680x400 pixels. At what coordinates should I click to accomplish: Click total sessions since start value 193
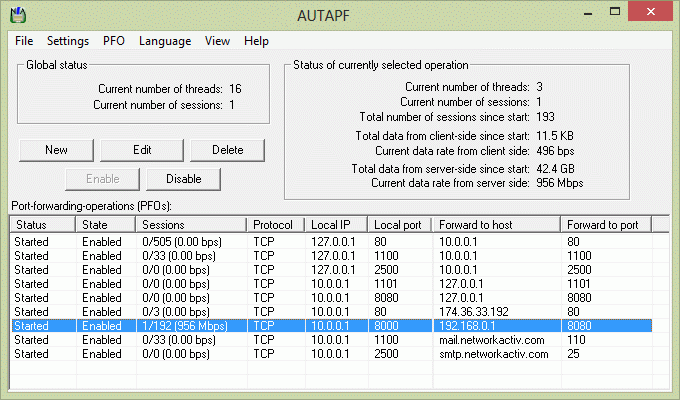pyautogui.click(x=545, y=117)
